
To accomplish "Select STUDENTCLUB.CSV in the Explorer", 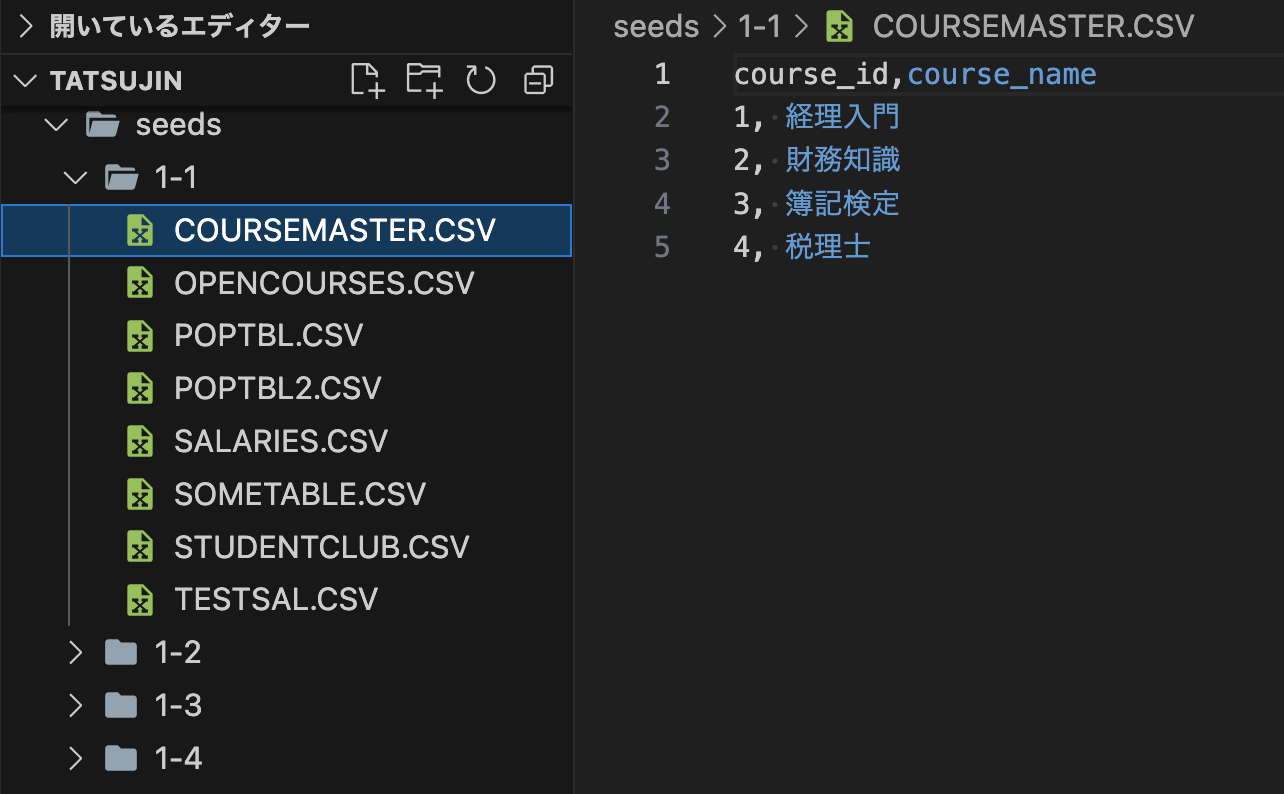I will tap(321, 546).
